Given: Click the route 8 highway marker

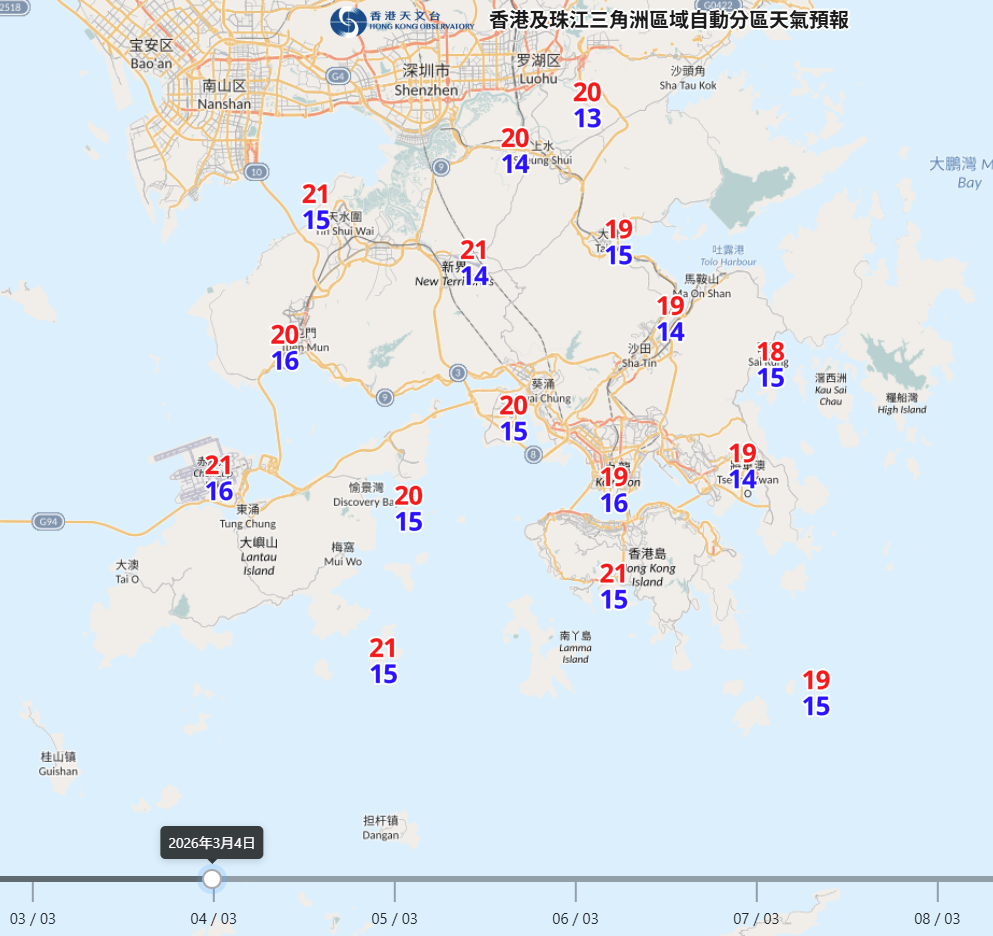Looking at the screenshot, I should 533,454.
